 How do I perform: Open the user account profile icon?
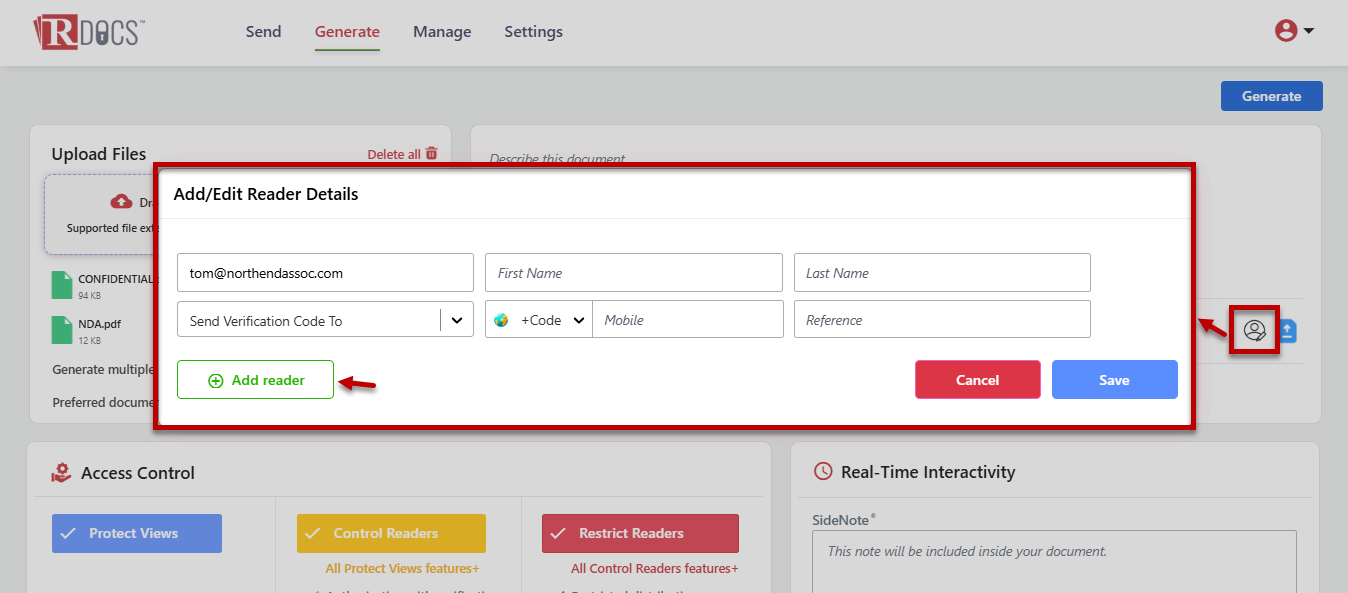pyautogui.click(x=1286, y=31)
